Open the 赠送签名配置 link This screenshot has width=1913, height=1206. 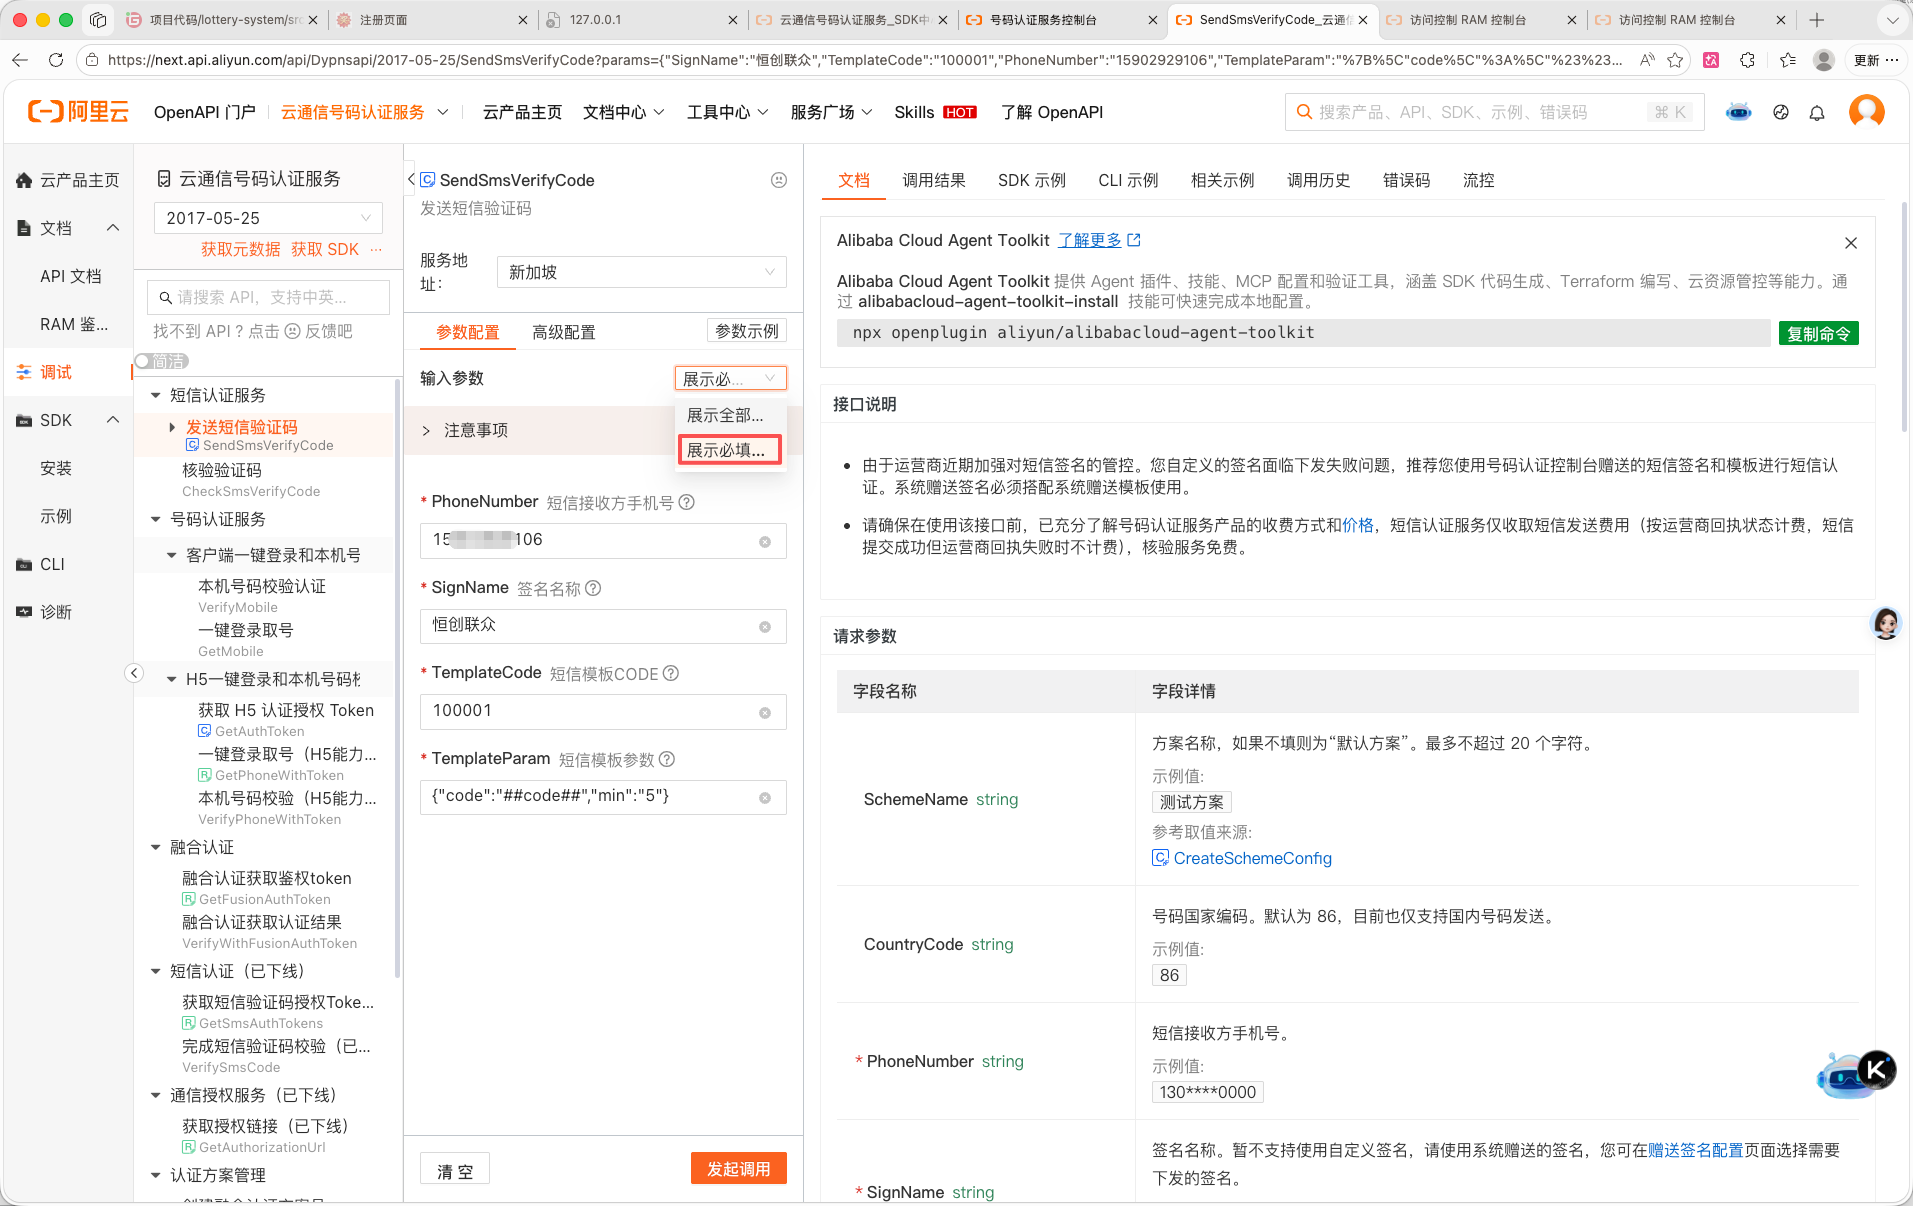1696,1150
